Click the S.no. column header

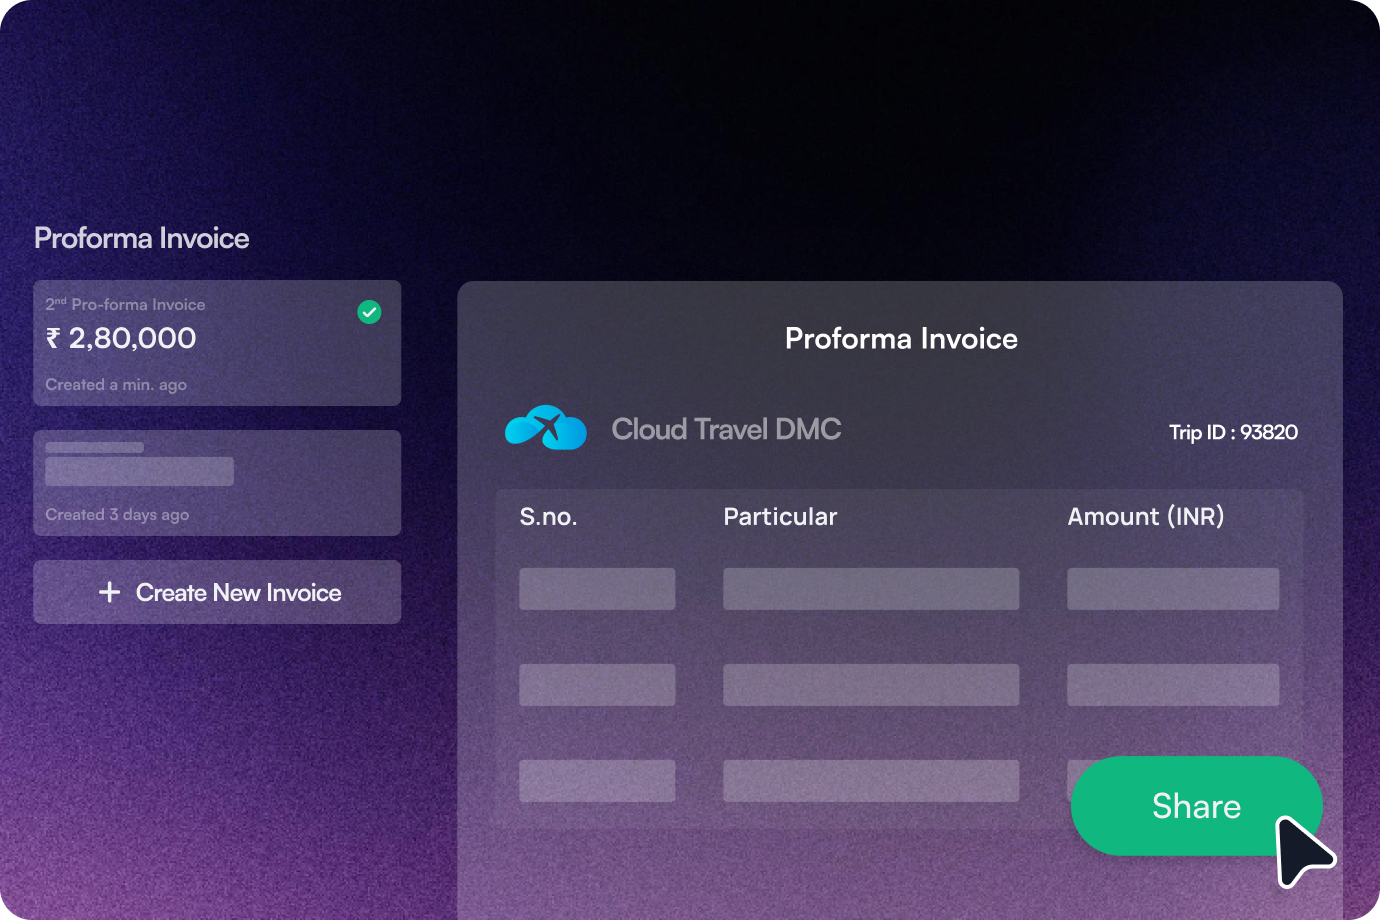point(548,516)
